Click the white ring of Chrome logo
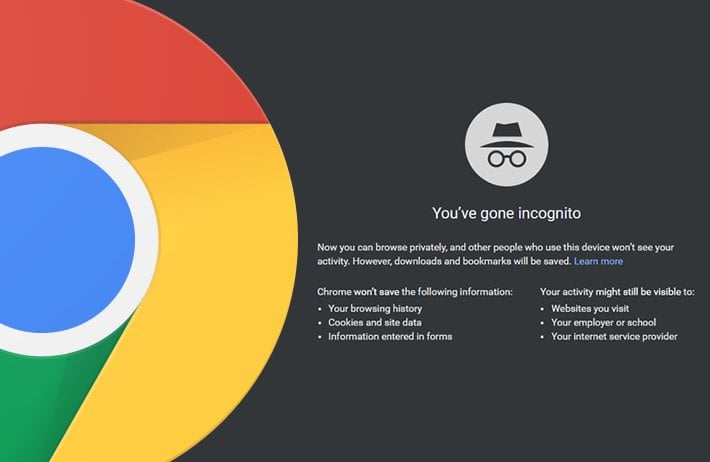The height and width of the screenshot is (462, 710). click(146, 236)
